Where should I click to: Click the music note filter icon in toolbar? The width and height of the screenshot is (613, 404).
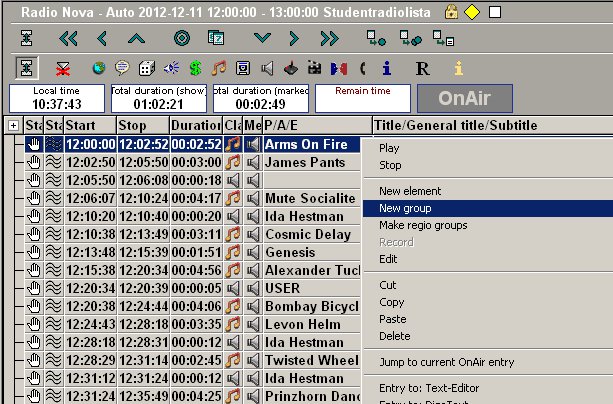click(219, 68)
